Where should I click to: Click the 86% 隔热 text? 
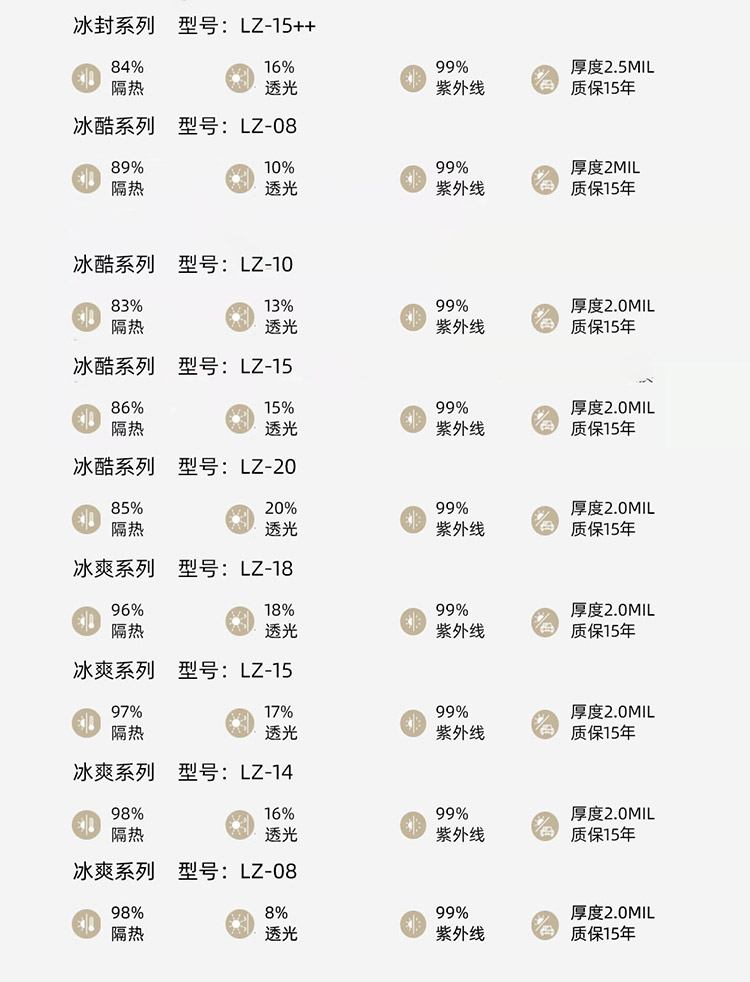[x=128, y=418]
